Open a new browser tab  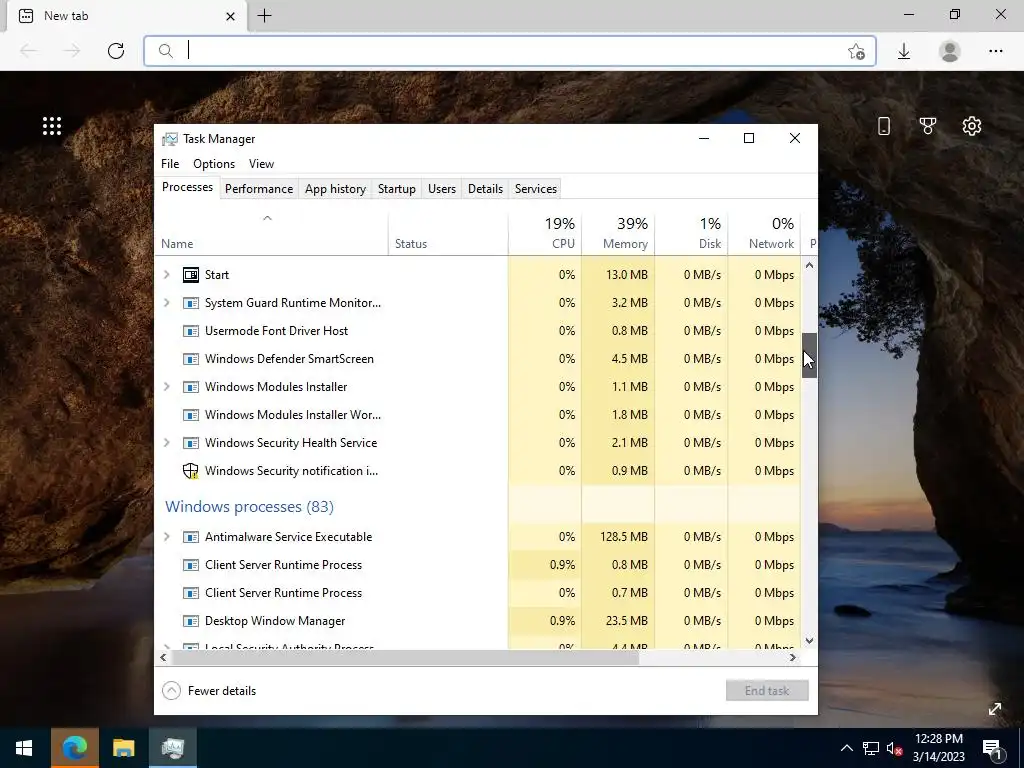(264, 16)
